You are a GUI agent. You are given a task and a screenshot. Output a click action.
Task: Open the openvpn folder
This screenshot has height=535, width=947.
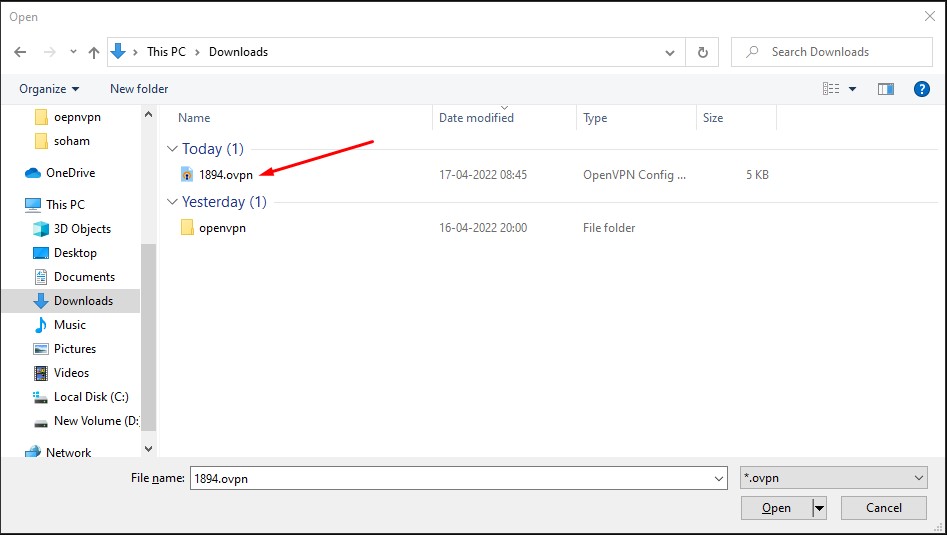tap(222, 228)
